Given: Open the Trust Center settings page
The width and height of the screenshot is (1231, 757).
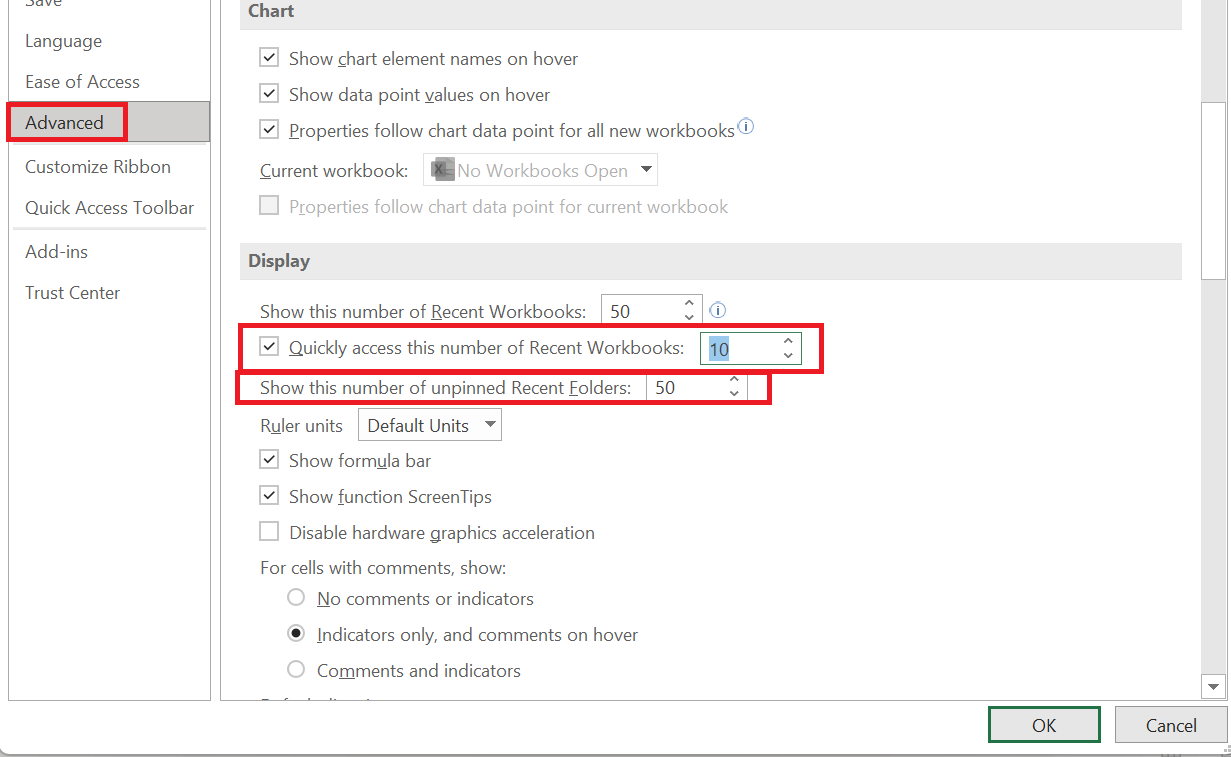Looking at the screenshot, I should click(x=72, y=292).
